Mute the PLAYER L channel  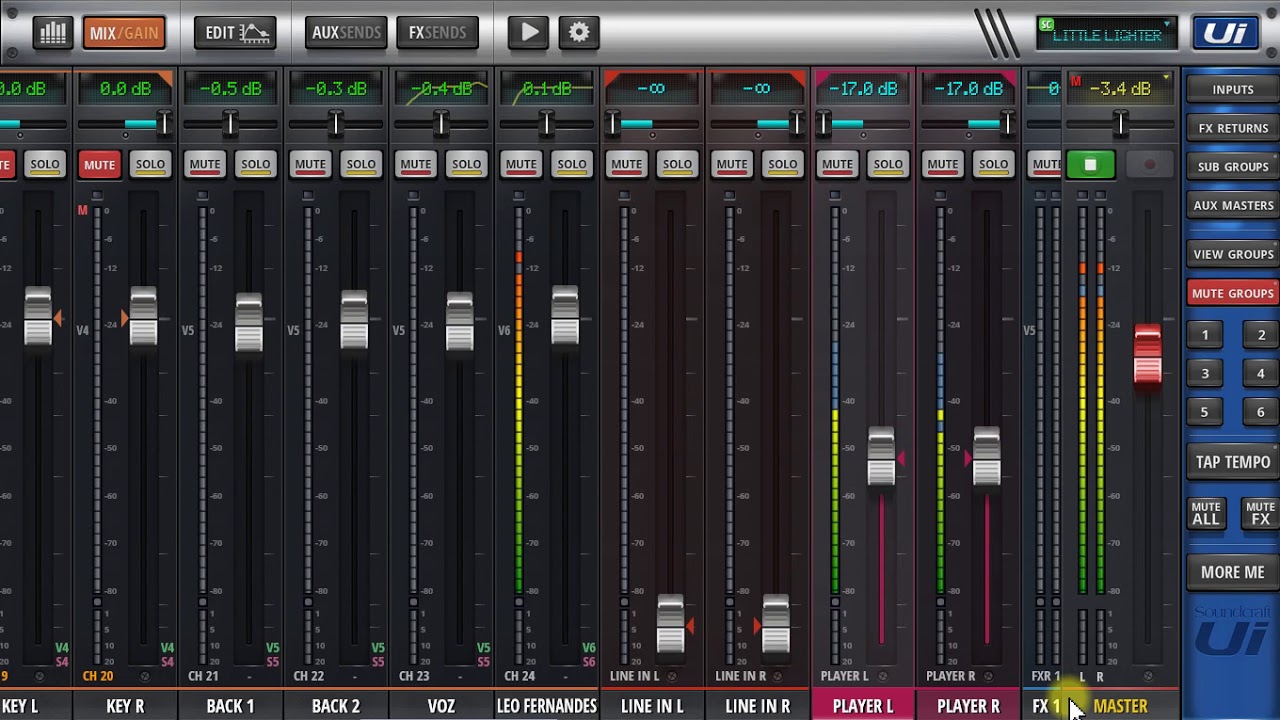pyautogui.click(x=837, y=164)
